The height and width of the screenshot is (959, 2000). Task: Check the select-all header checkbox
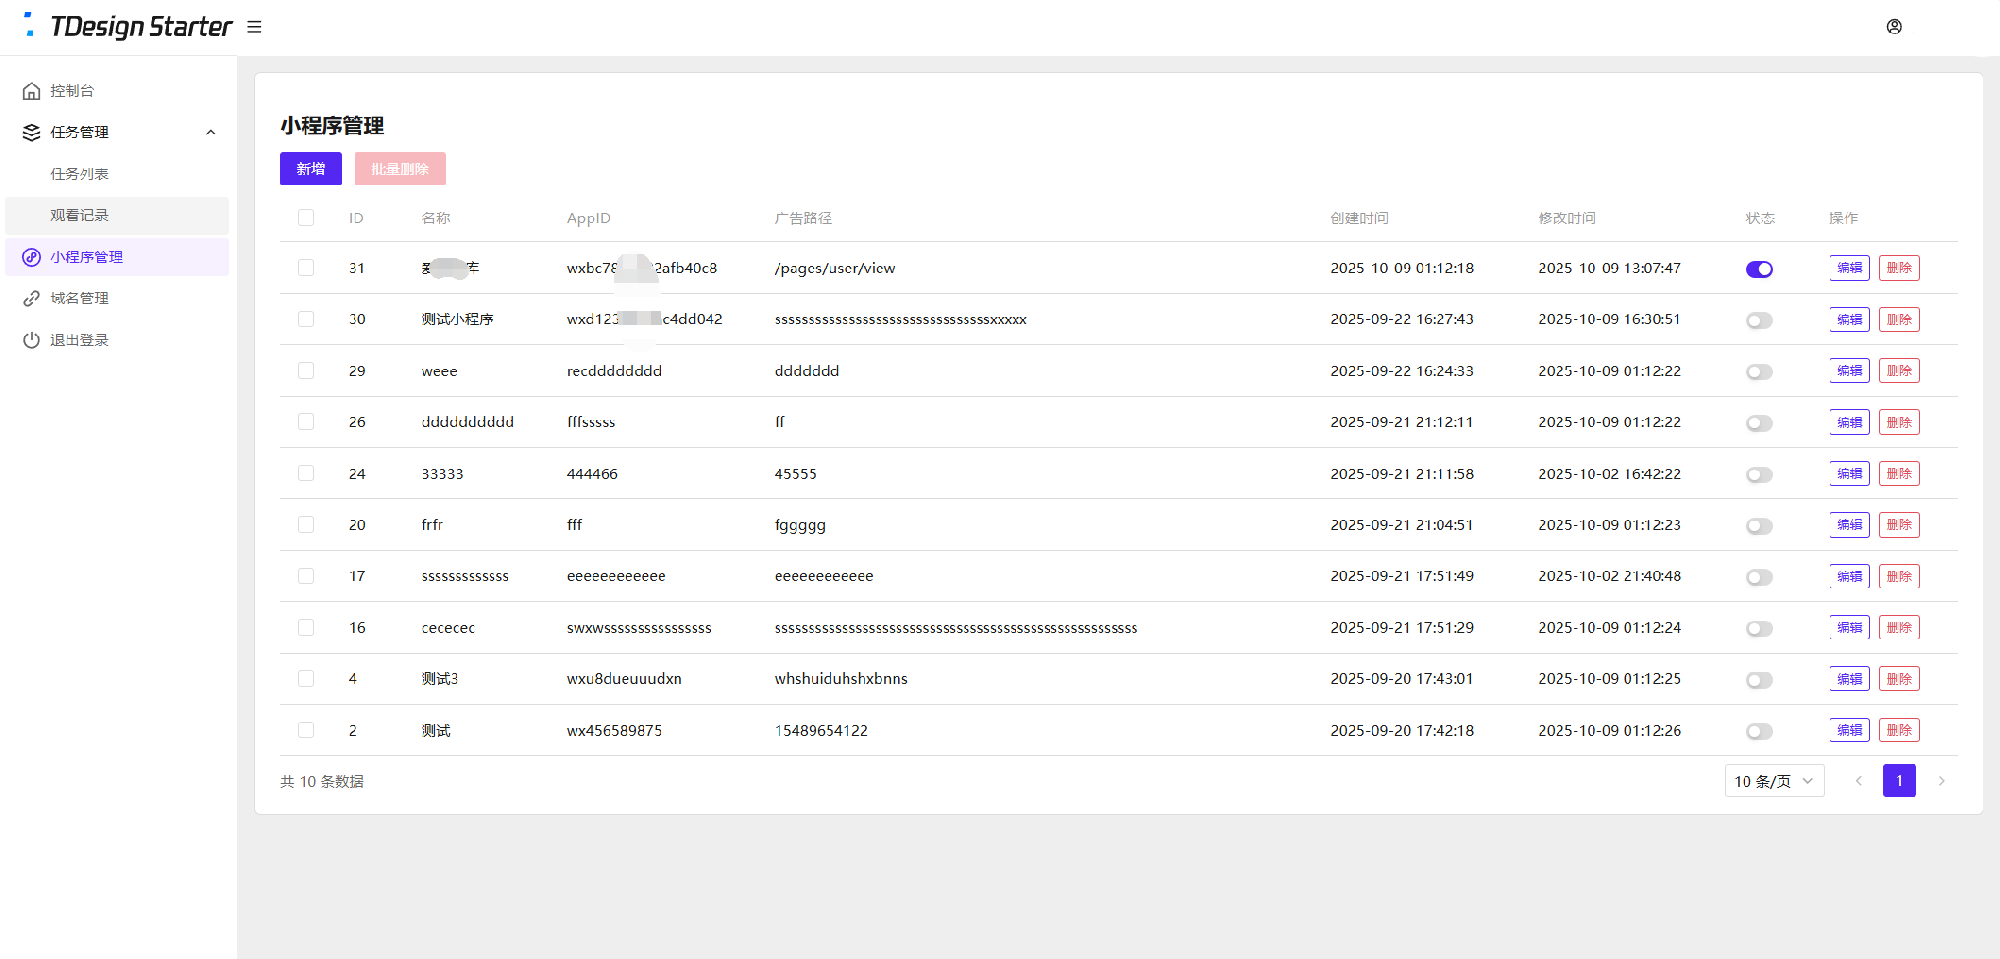[x=306, y=218]
